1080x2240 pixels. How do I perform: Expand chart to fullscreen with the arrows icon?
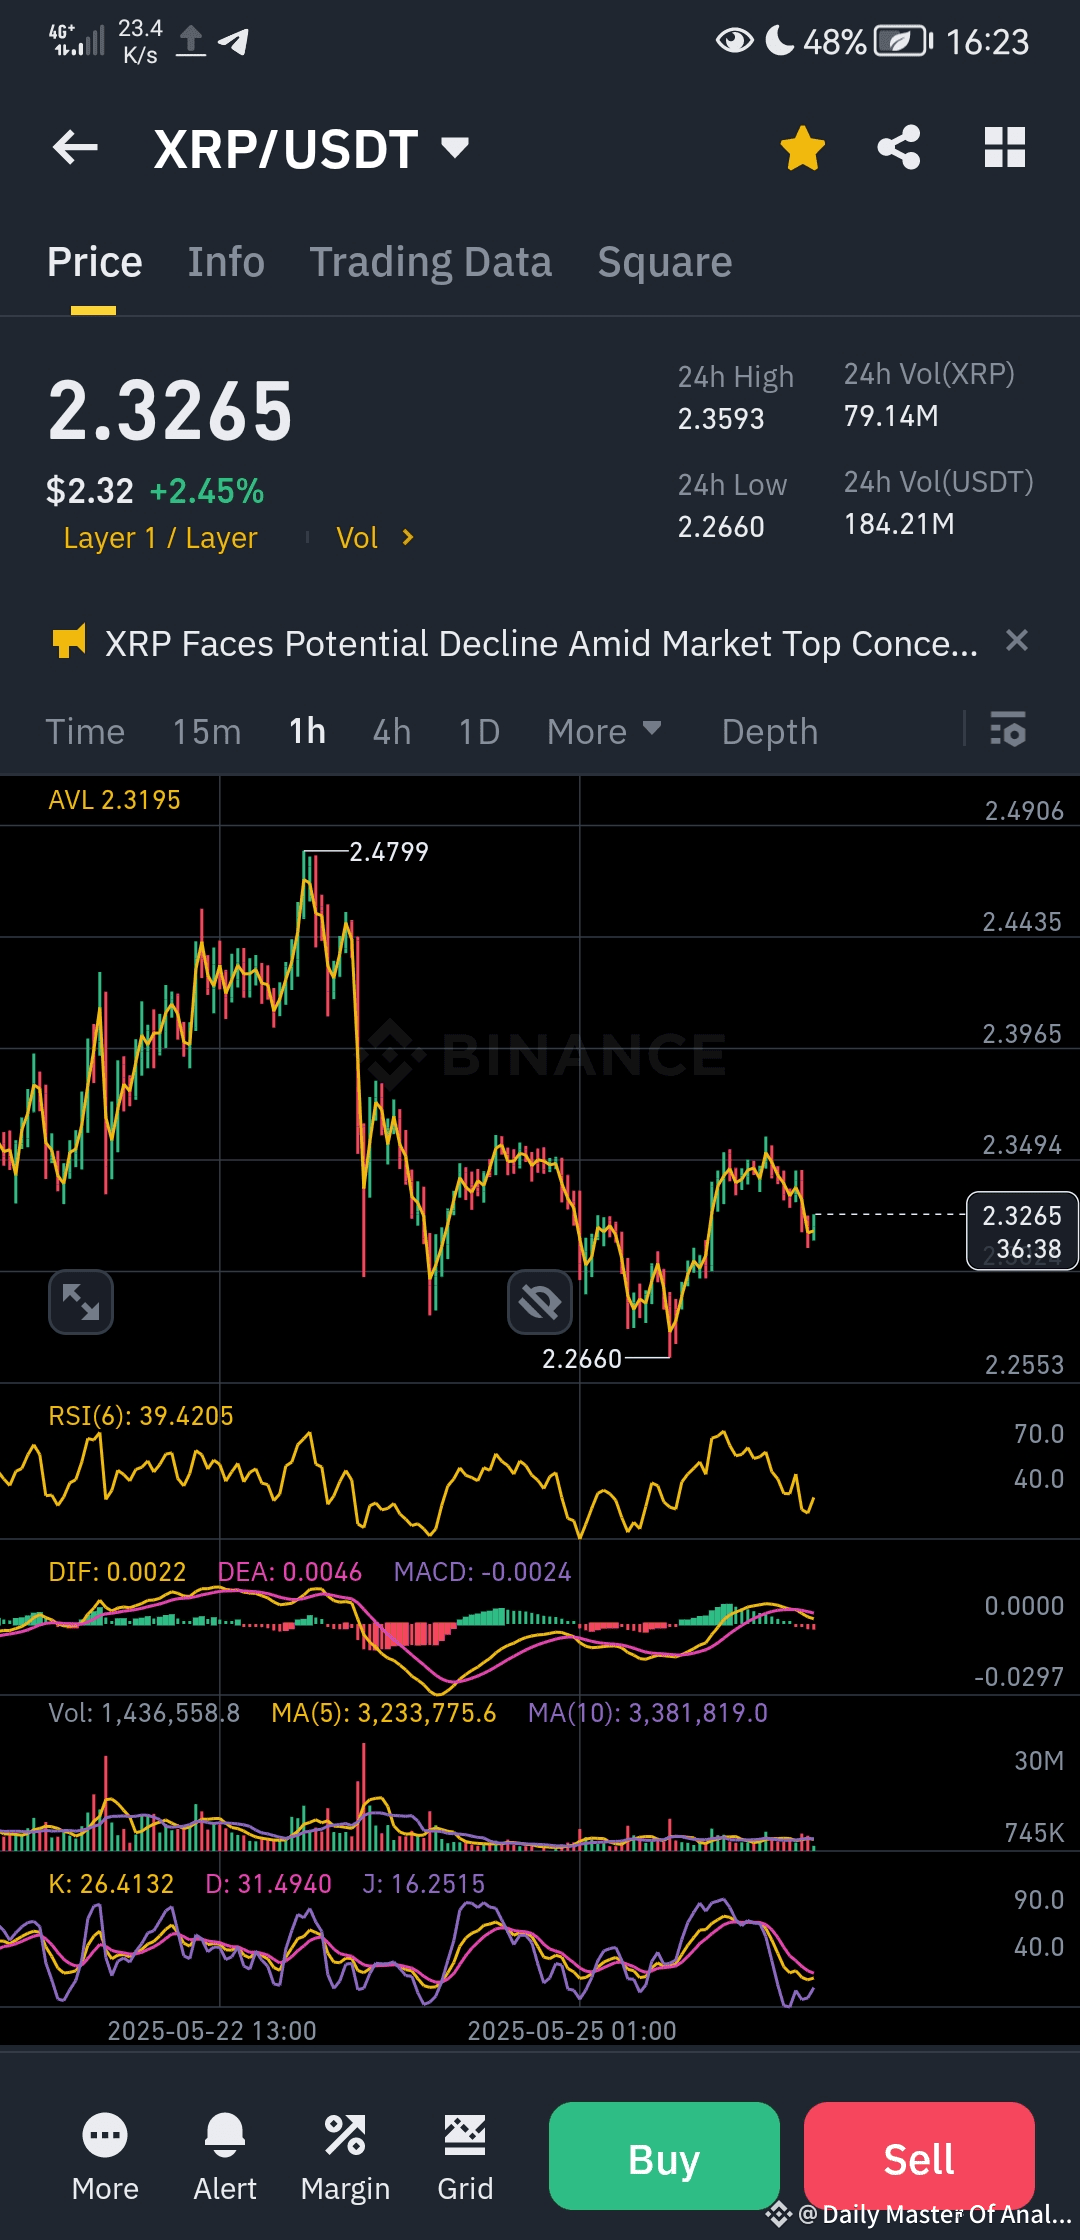tap(81, 1302)
